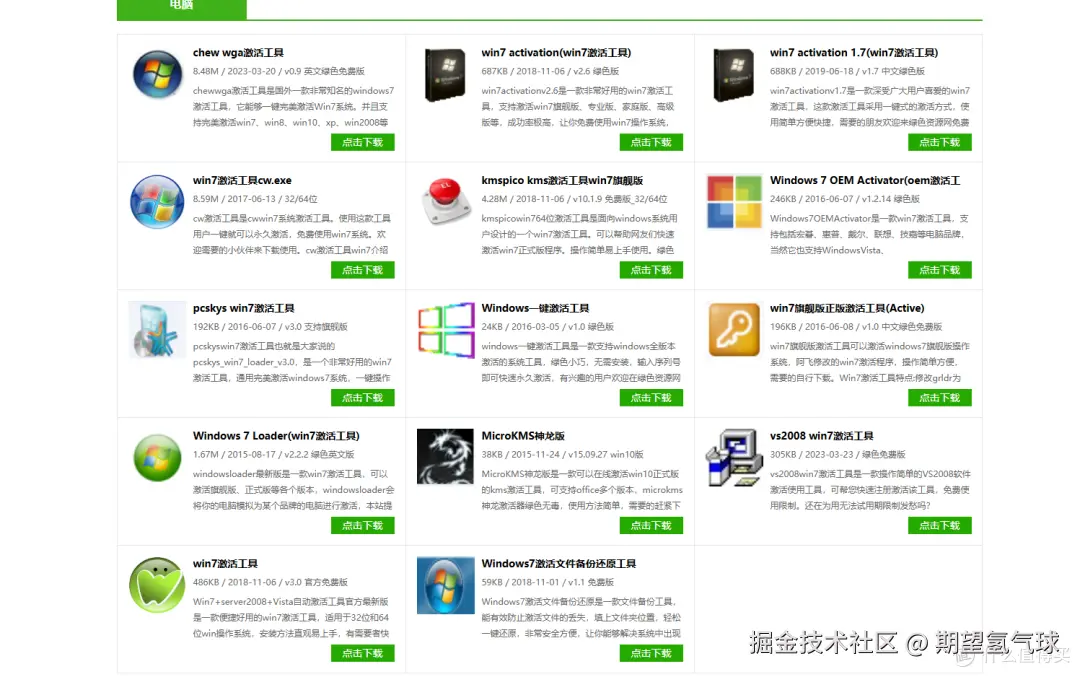This screenshot has height=677, width=1080.
Task: Click the text 8.48M / 2023-03-20 / v0.9
Action: (247, 71)
